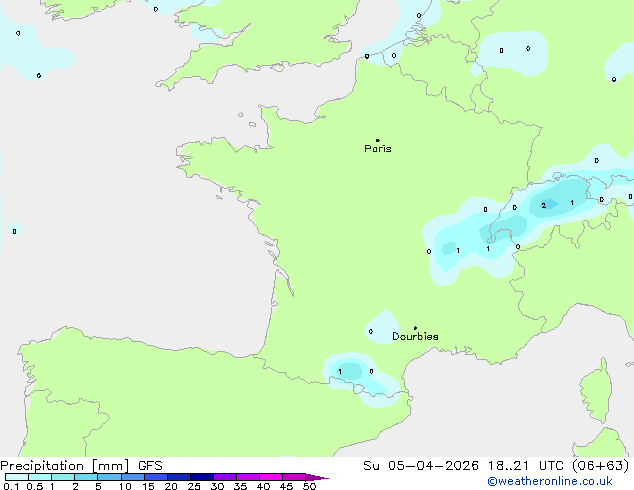634x490 pixels.
Task: Click the legend label 50
Action: [309, 486]
